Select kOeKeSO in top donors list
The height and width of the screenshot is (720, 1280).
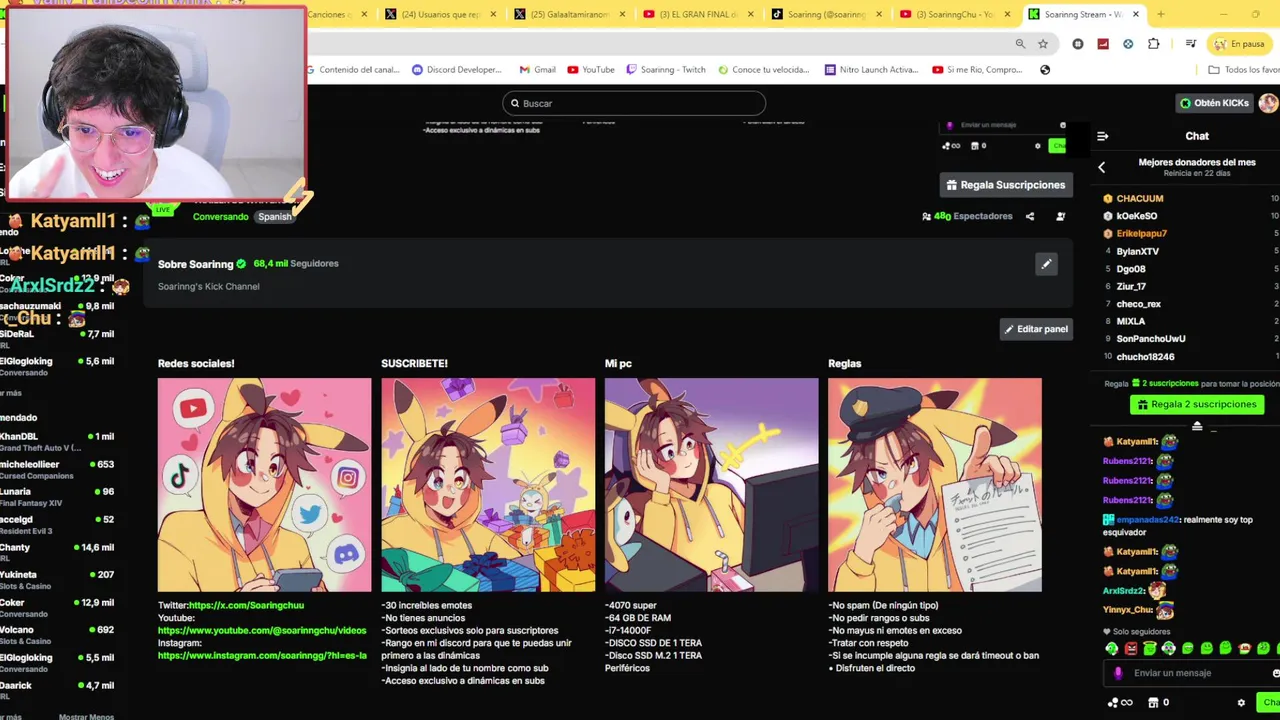coord(1137,216)
